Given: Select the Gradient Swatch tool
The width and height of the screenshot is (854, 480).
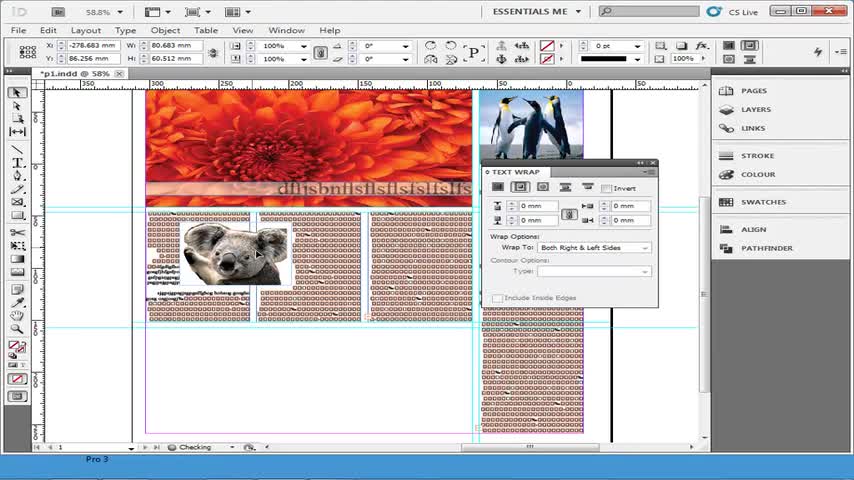Looking at the screenshot, I should point(17,259).
